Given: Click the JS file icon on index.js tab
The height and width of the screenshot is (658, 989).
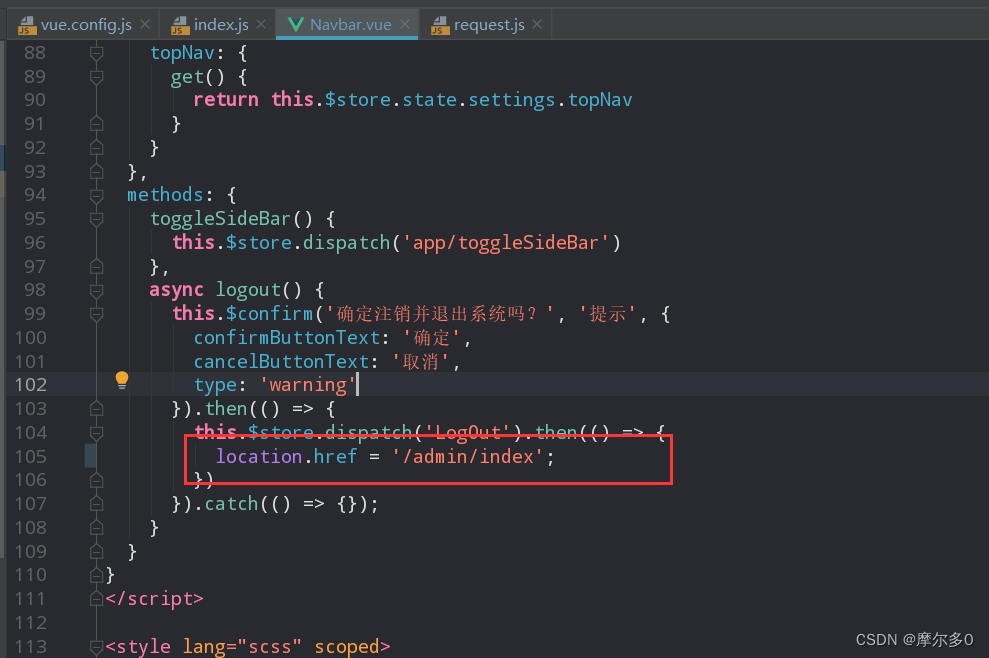Looking at the screenshot, I should pos(180,25).
